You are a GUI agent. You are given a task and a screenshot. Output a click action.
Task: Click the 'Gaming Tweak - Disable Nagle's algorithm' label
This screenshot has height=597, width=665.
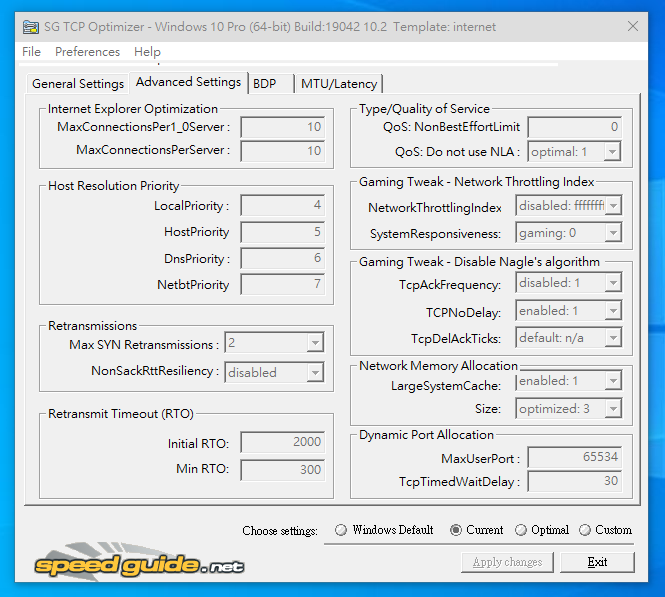[479, 262]
